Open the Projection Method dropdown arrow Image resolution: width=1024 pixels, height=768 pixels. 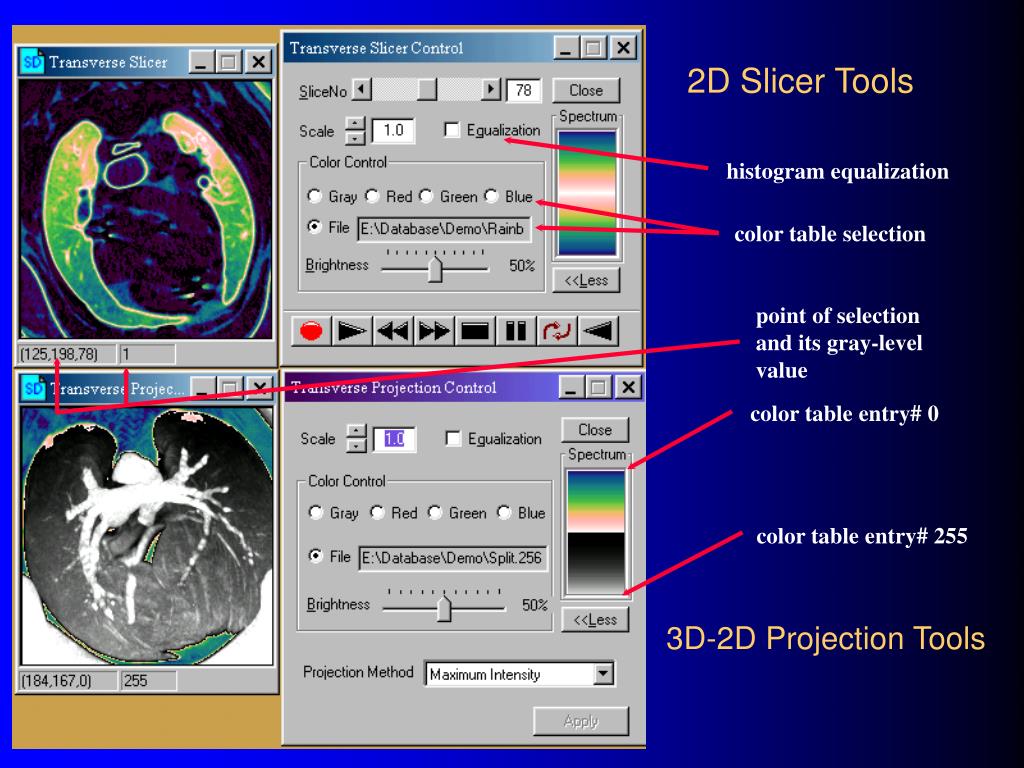[x=603, y=673]
